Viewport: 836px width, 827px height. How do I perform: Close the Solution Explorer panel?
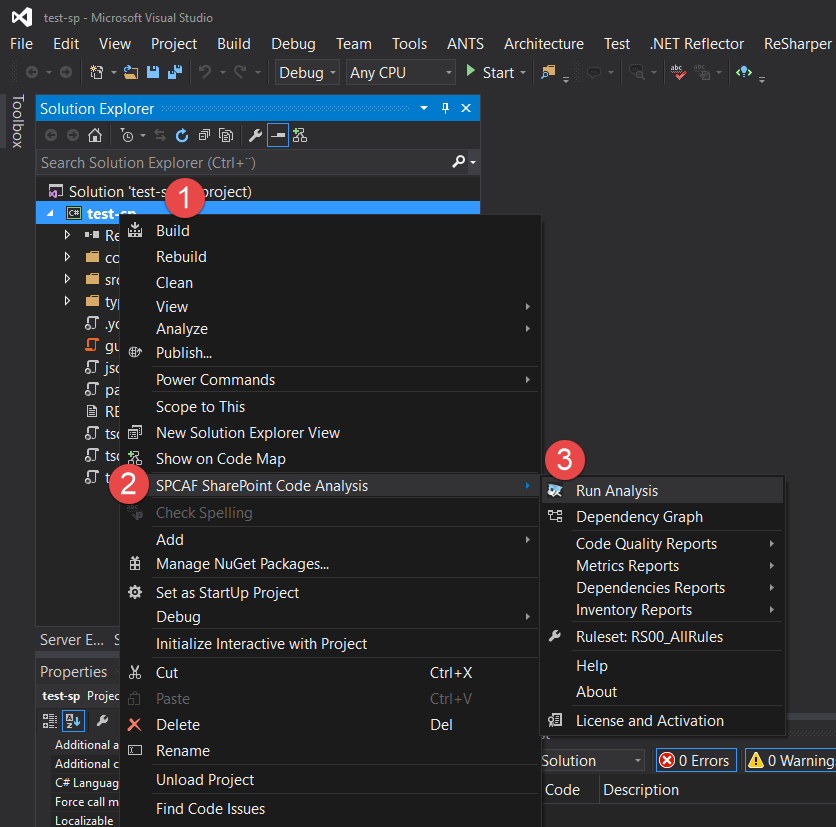pyautogui.click(x=466, y=108)
